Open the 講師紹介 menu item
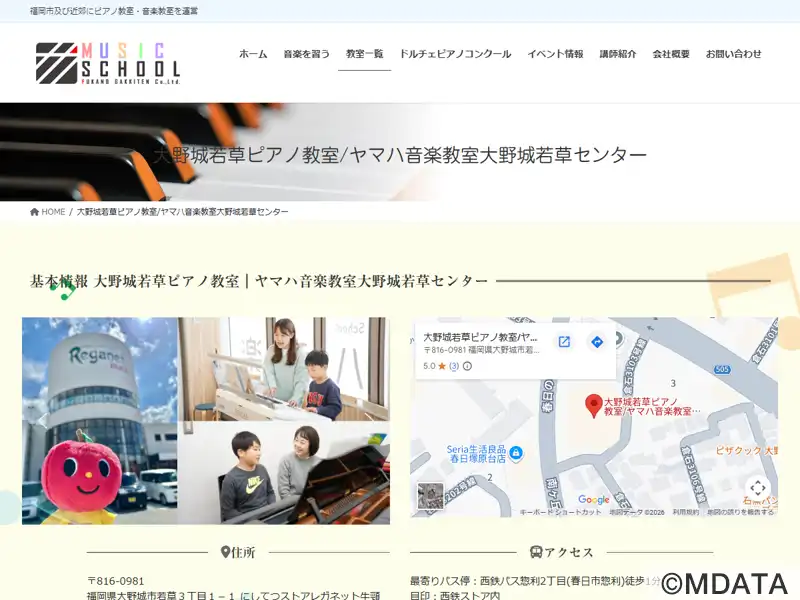The width and height of the screenshot is (800, 600). pyautogui.click(x=618, y=54)
